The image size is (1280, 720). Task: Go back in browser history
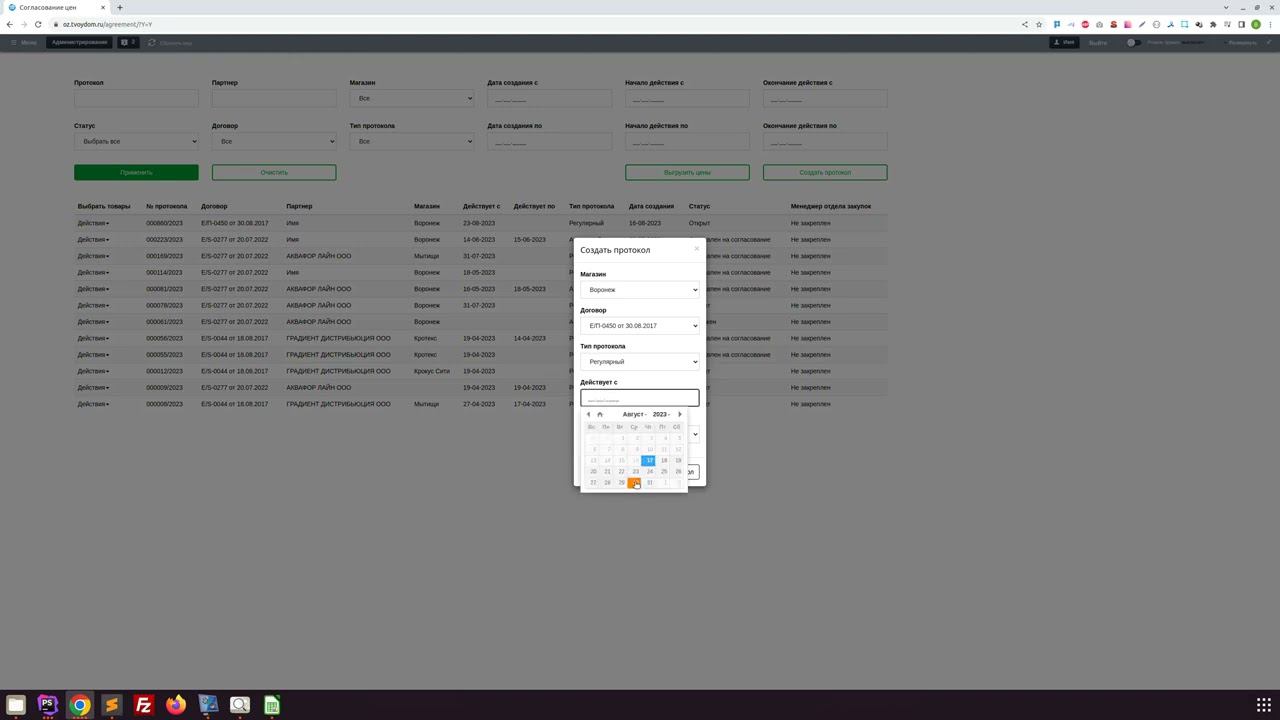10,24
